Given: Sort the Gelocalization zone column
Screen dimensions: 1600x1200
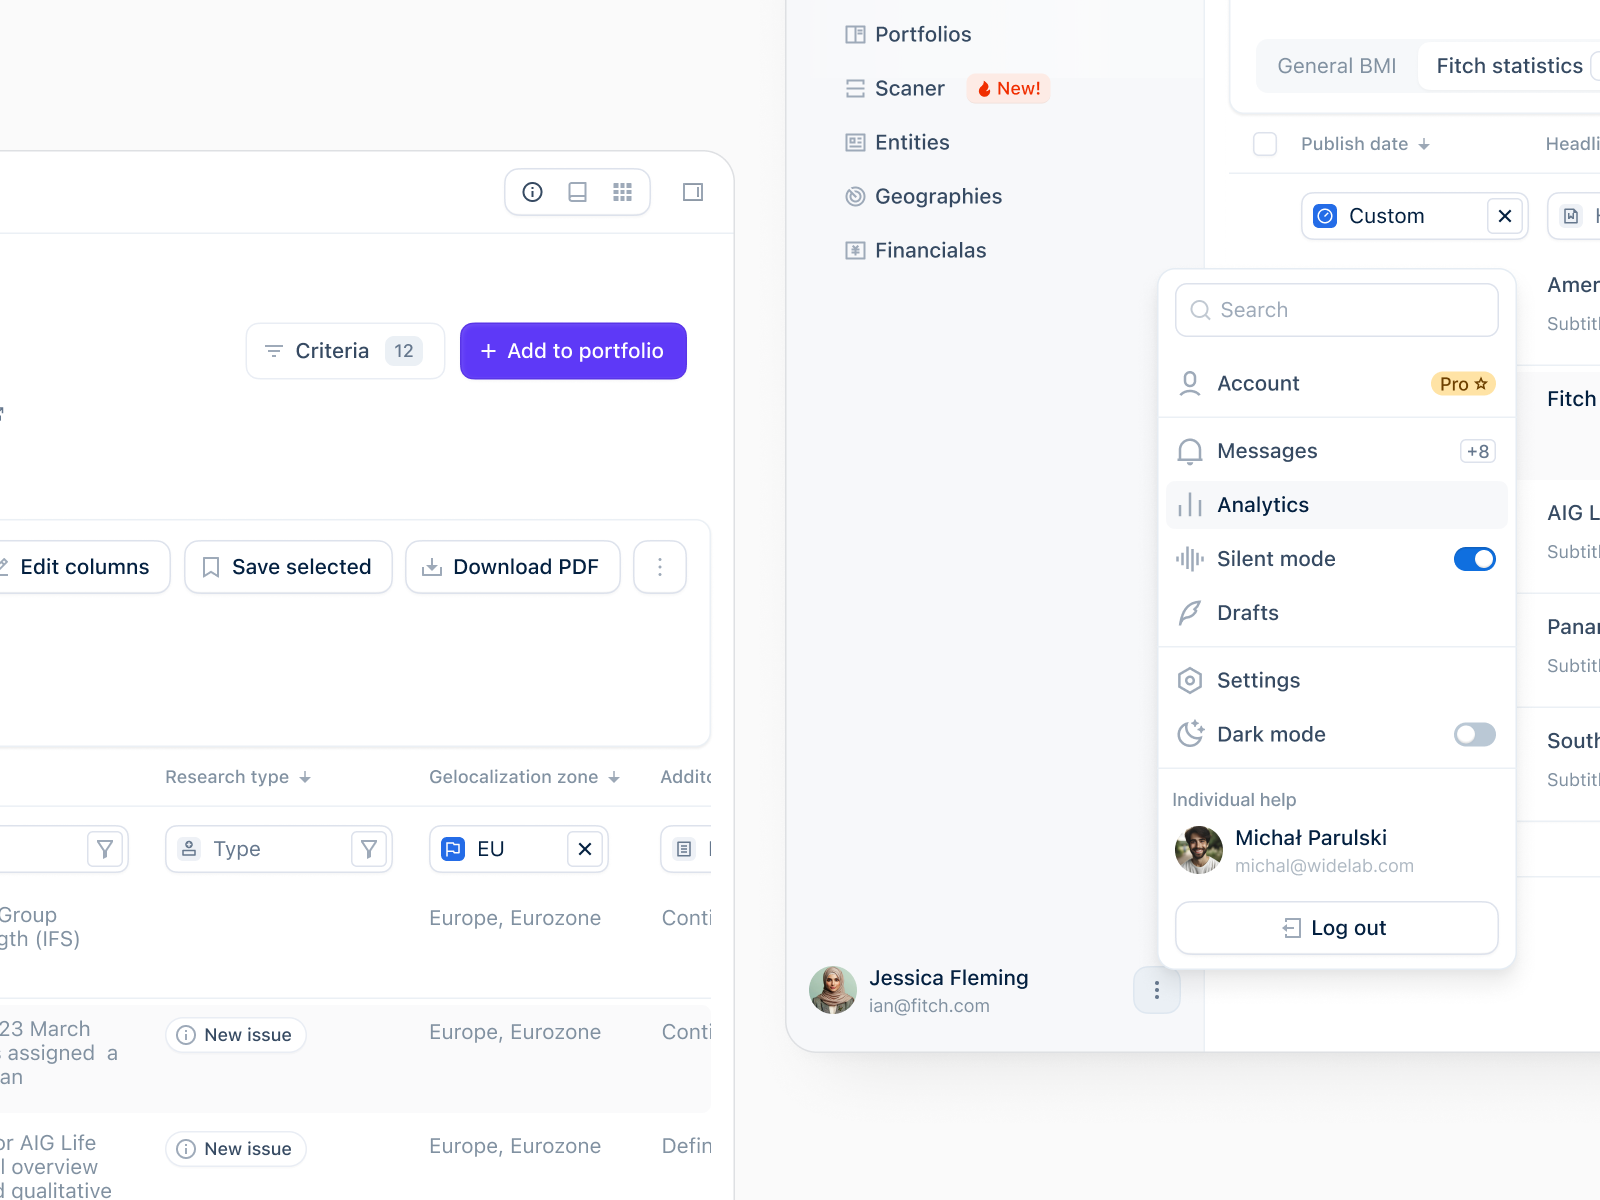Looking at the screenshot, I should (613, 777).
